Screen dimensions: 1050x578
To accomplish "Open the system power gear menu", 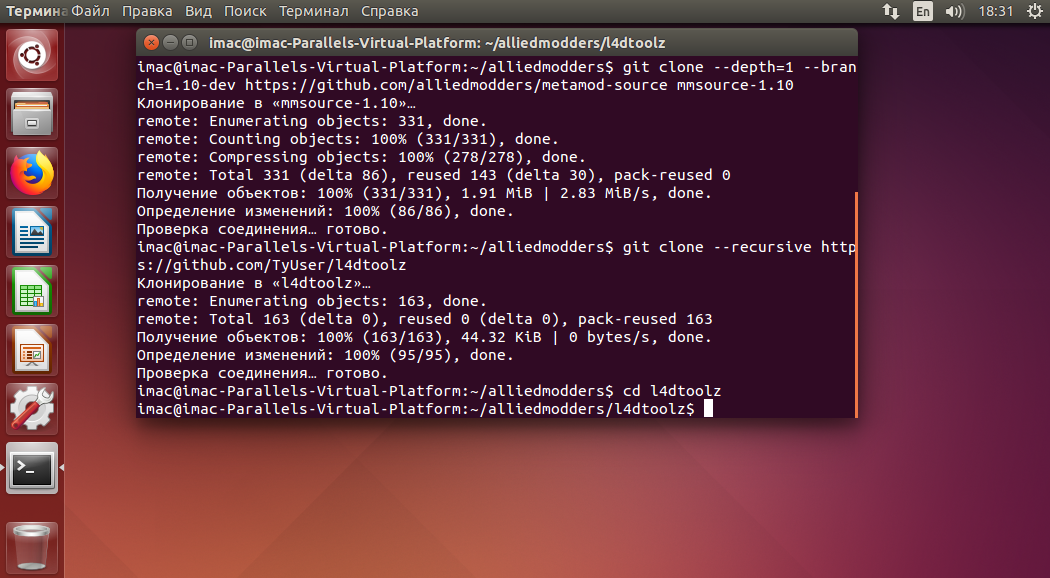I will [x=1035, y=11].
